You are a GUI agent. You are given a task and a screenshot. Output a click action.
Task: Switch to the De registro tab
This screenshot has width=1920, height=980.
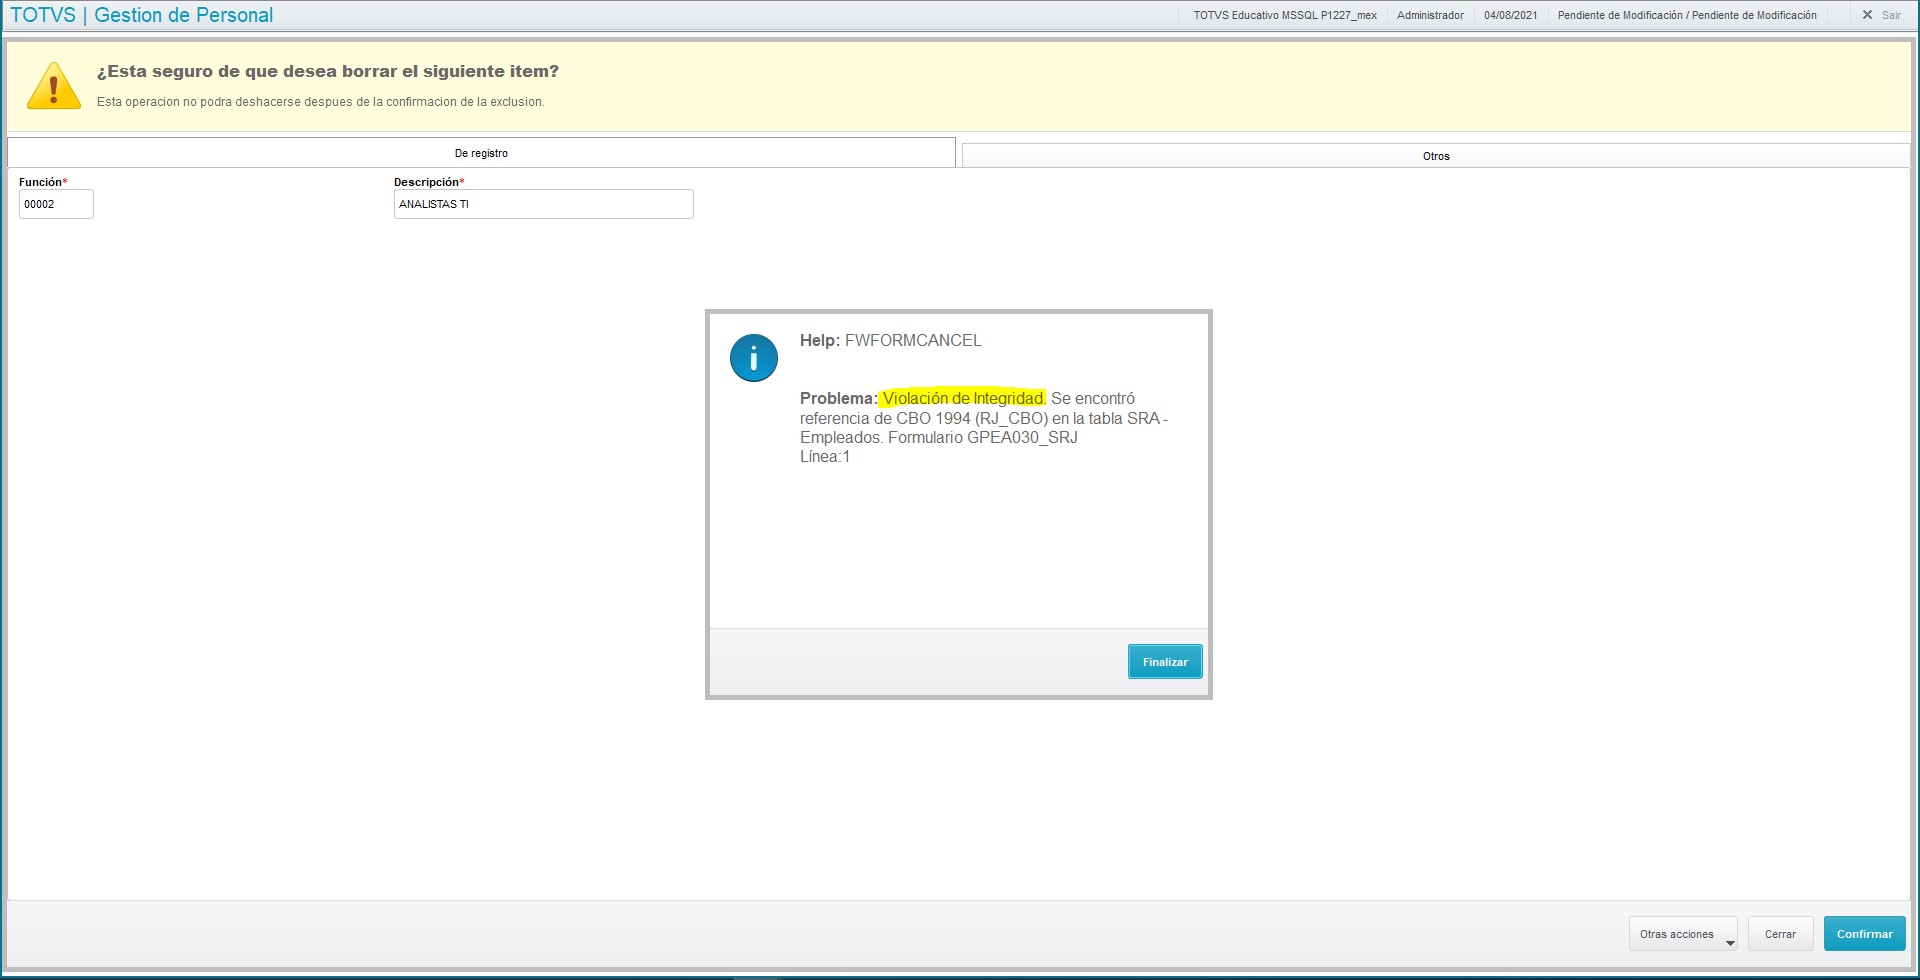click(481, 153)
